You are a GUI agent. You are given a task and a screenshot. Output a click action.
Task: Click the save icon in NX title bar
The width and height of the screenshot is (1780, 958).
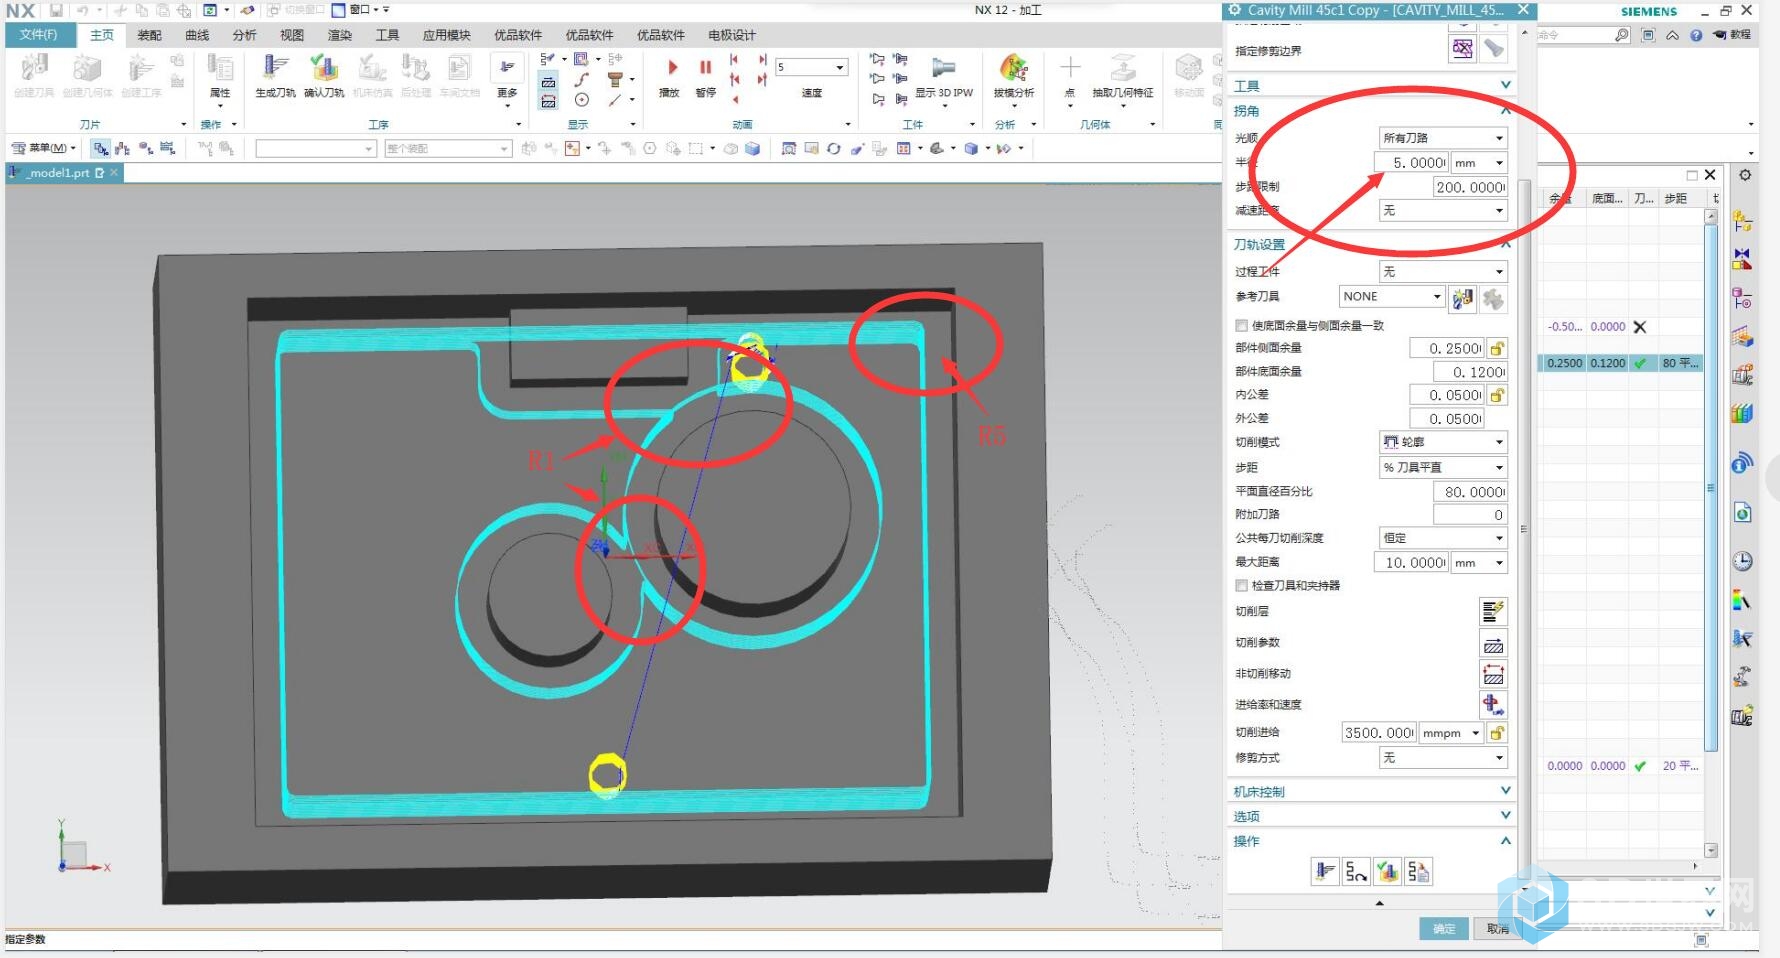(56, 10)
